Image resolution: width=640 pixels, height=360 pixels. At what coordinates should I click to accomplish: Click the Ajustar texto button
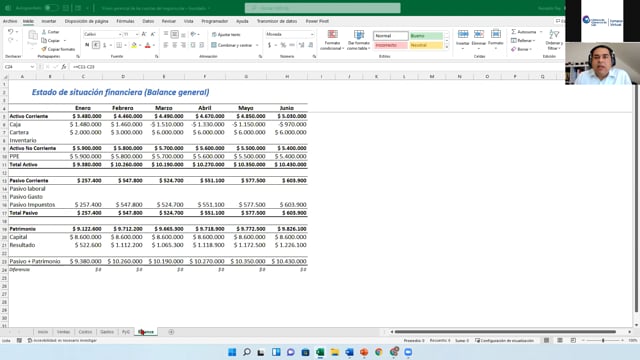coord(226,35)
